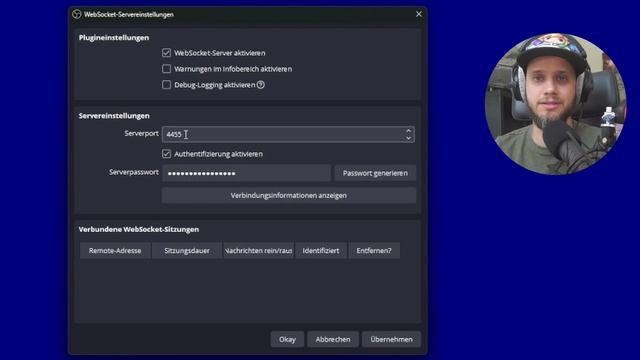Apply changes with Übernehmen
Viewport: 640px width, 360px height.
[x=391, y=339]
